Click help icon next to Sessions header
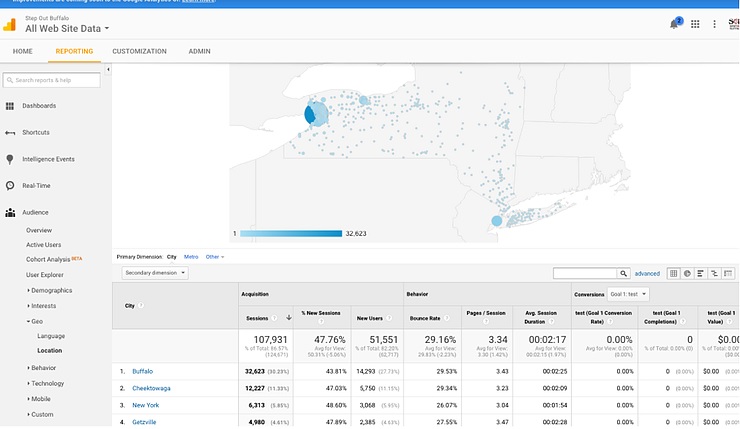The height and width of the screenshot is (429, 740). click(274, 318)
